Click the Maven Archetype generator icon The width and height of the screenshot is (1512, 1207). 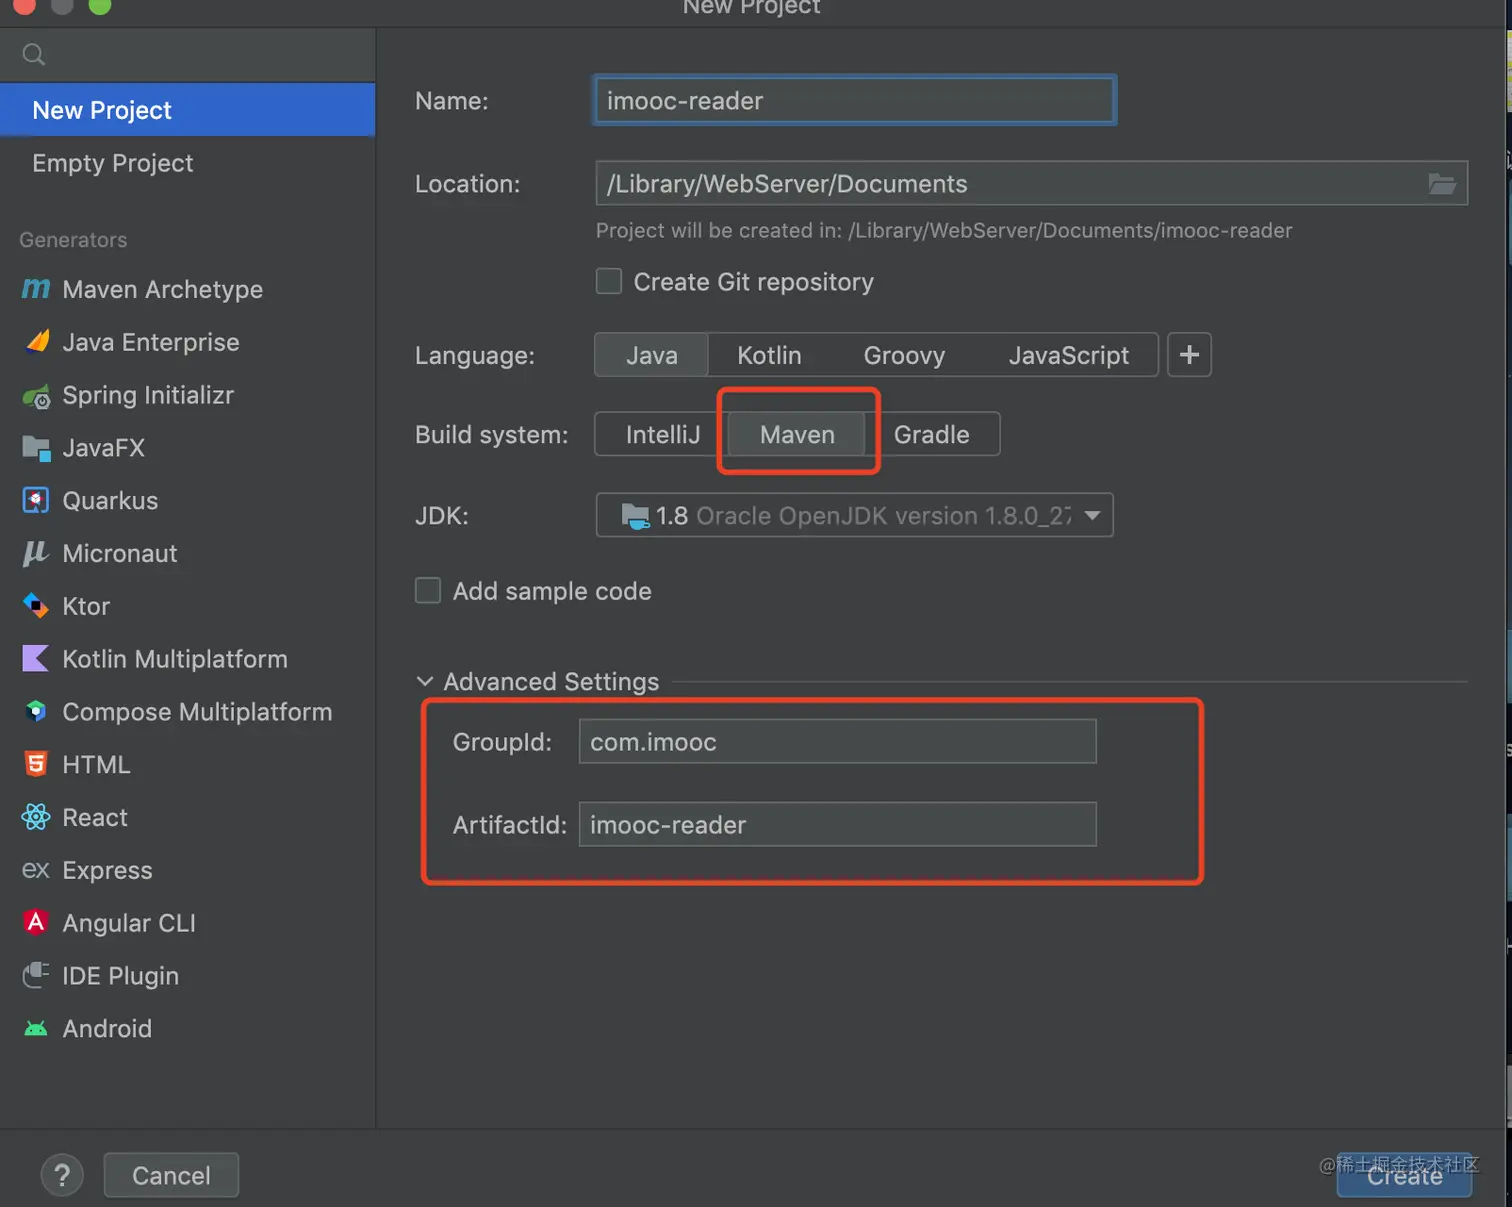pos(36,289)
